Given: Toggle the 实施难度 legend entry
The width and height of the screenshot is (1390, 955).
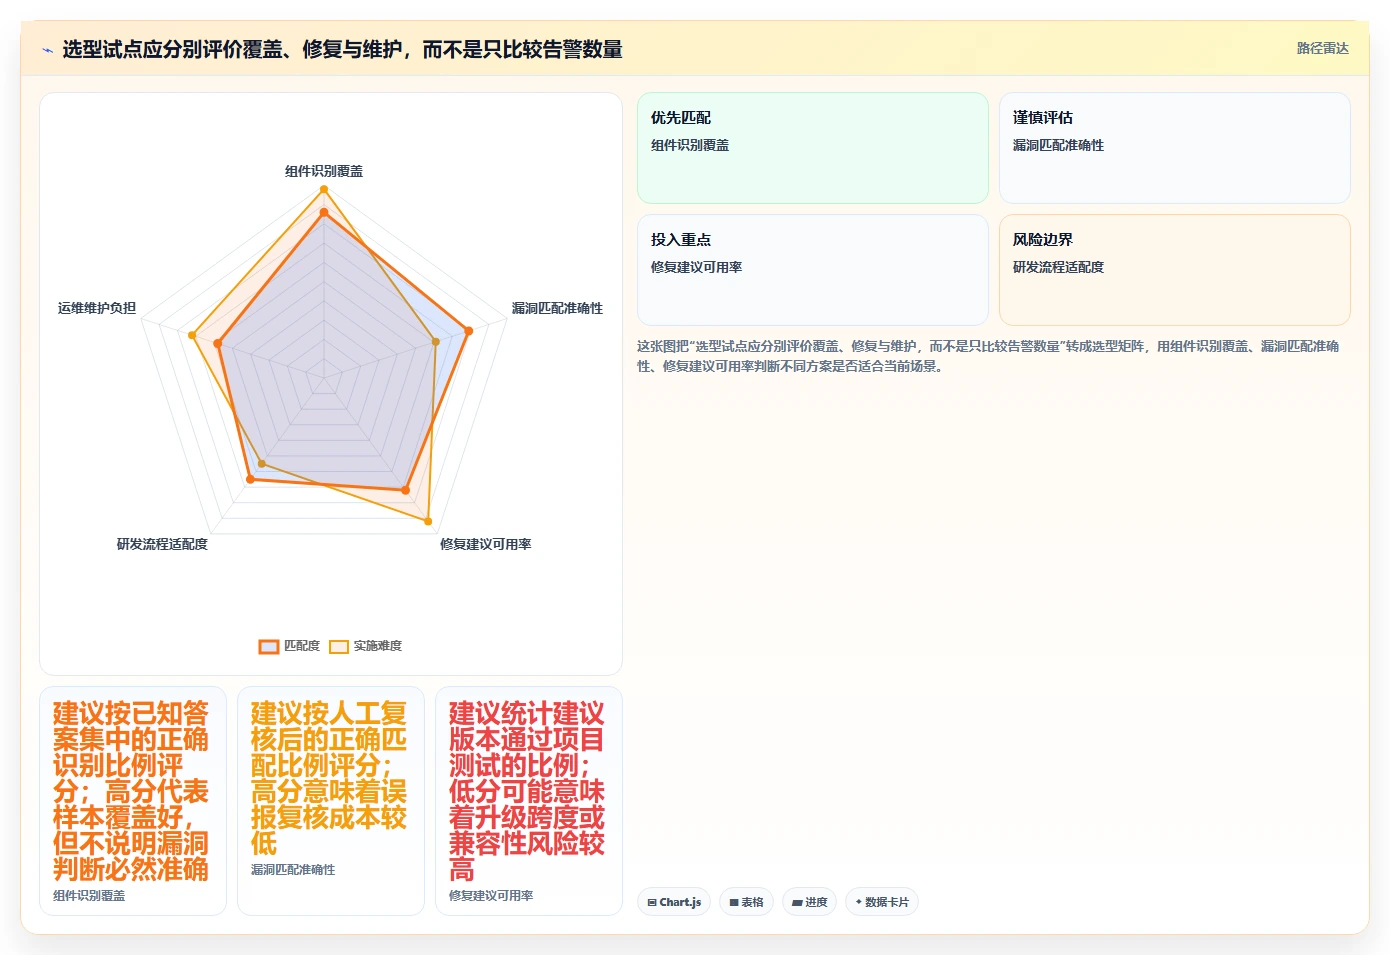Looking at the screenshot, I should pyautogui.click(x=366, y=646).
